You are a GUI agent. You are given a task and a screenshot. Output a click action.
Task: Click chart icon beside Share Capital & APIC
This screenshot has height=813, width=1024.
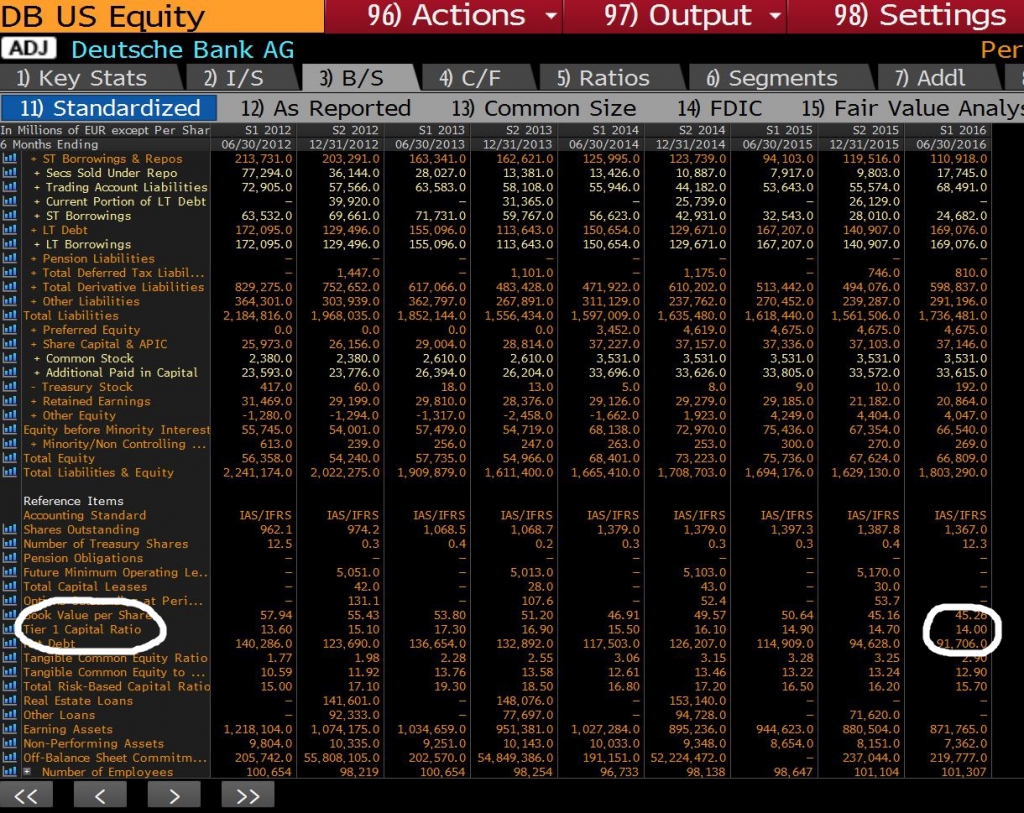click(10, 344)
